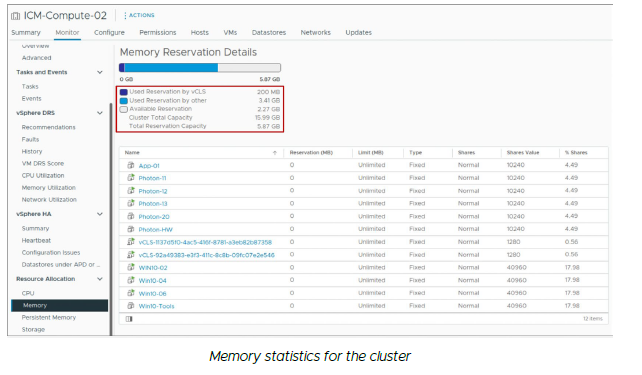
Task: Click the cluster icon beside ICM-Compute-02
Action: (16, 16)
